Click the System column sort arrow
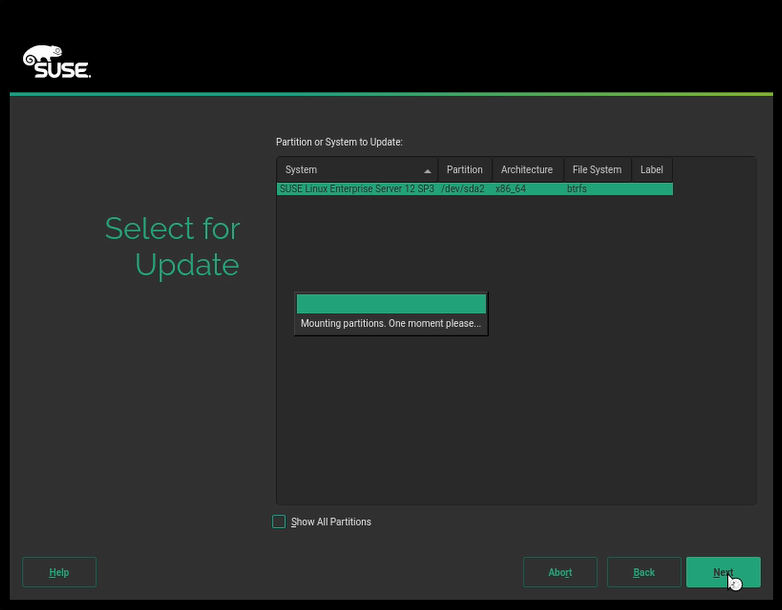 pyautogui.click(x=427, y=171)
